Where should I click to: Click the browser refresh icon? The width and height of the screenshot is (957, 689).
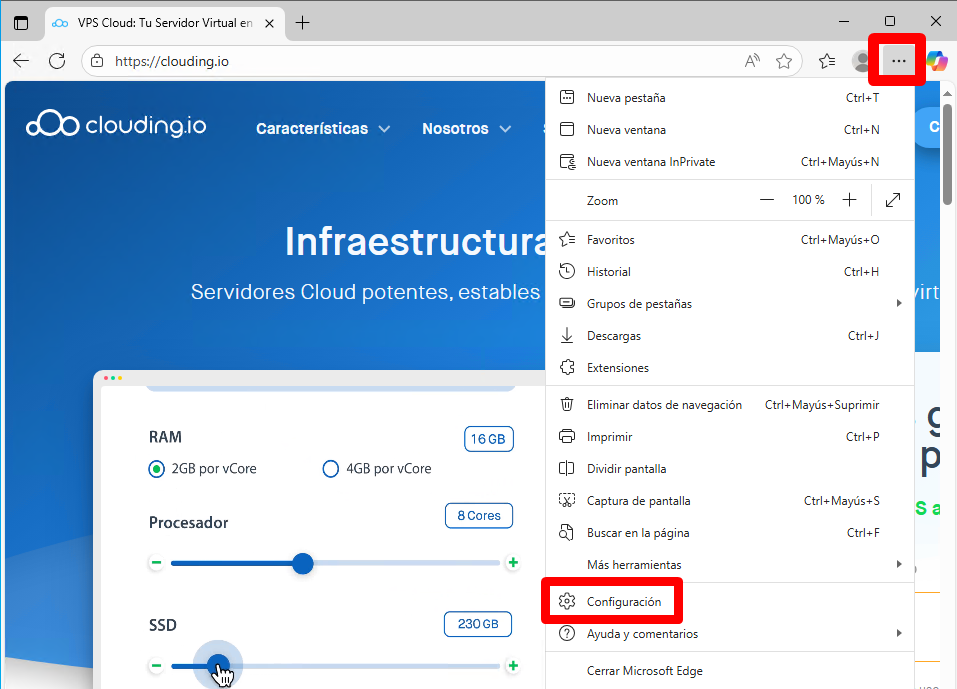[x=57, y=61]
